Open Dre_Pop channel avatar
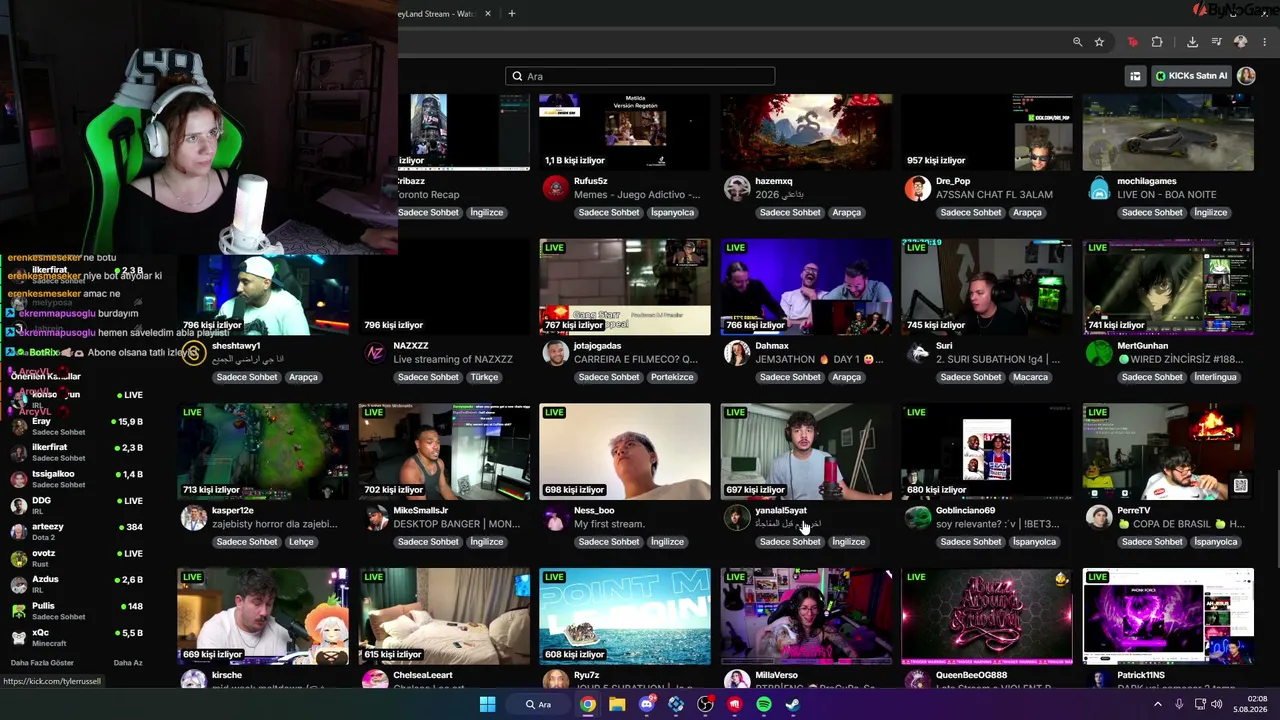 click(917, 188)
